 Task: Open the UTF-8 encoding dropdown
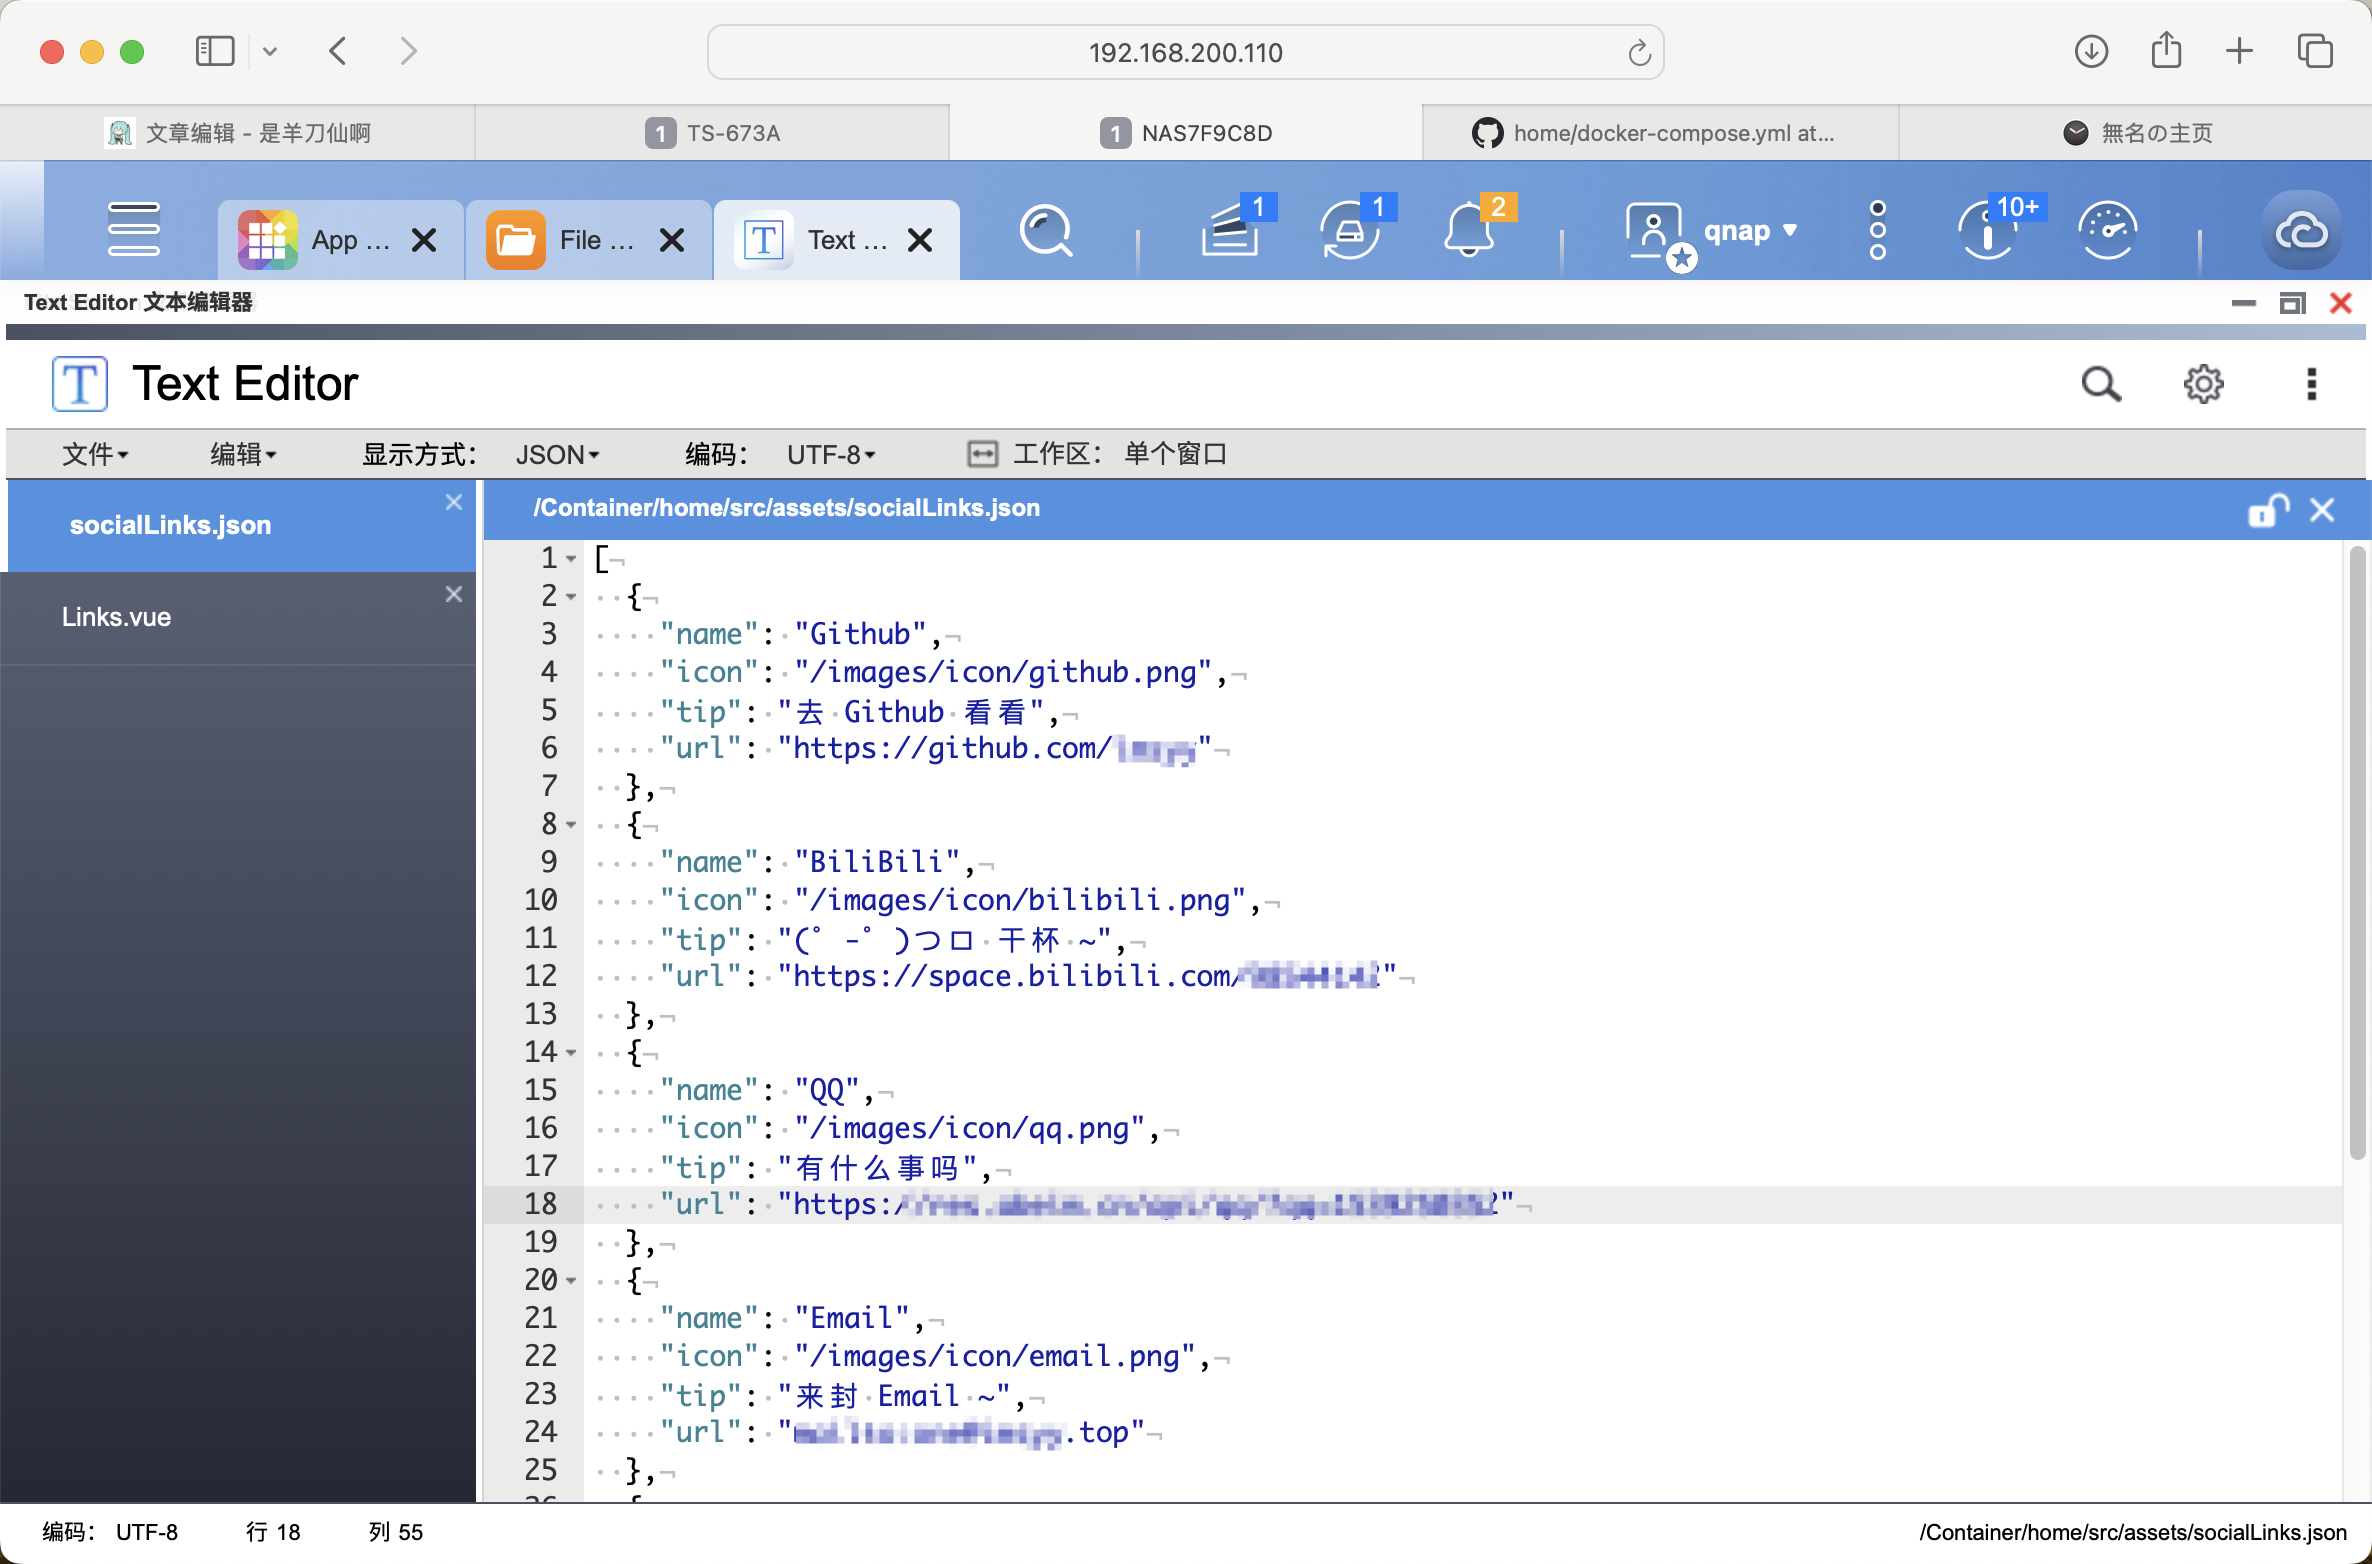coord(831,455)
